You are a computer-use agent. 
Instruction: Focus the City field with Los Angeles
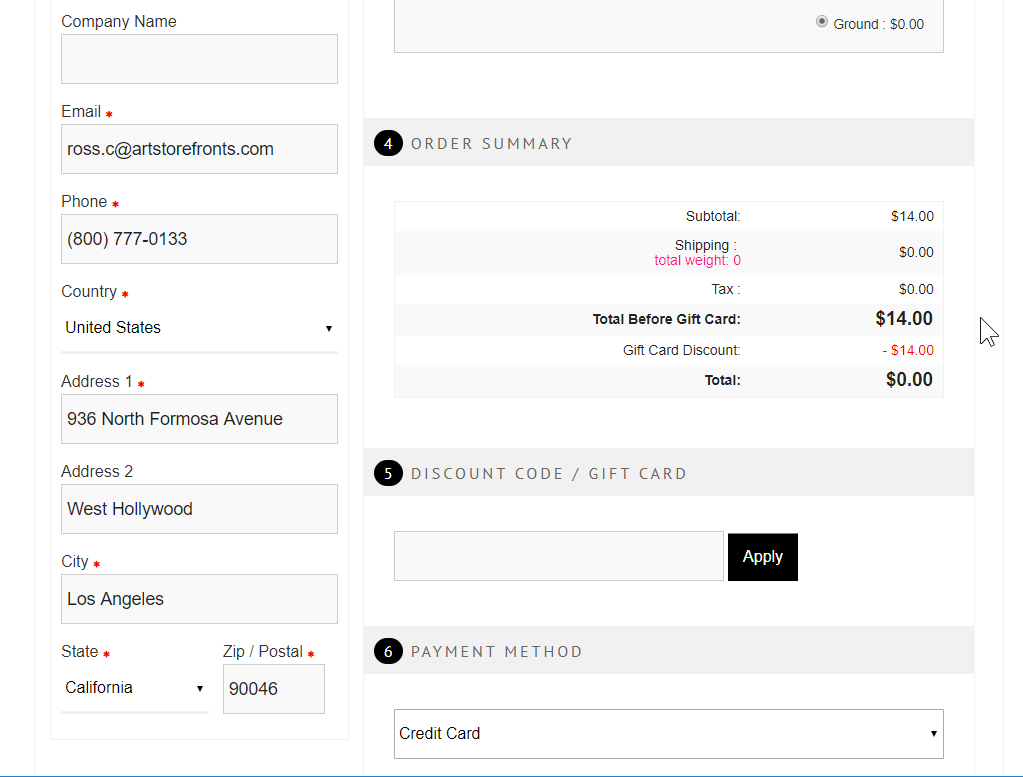click(x=199, y=599)
